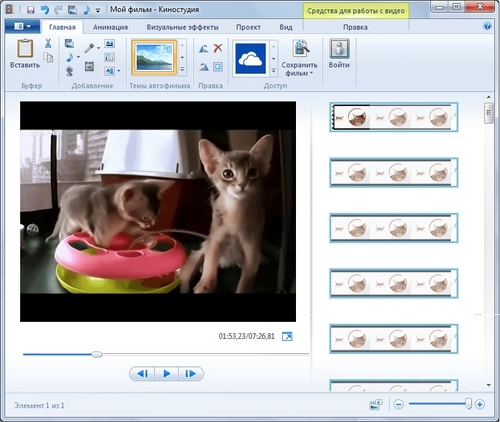Image resolution: width=500 pixels, height=422 pixels.
Task: Click the Play button
Action: click(167, 374)
